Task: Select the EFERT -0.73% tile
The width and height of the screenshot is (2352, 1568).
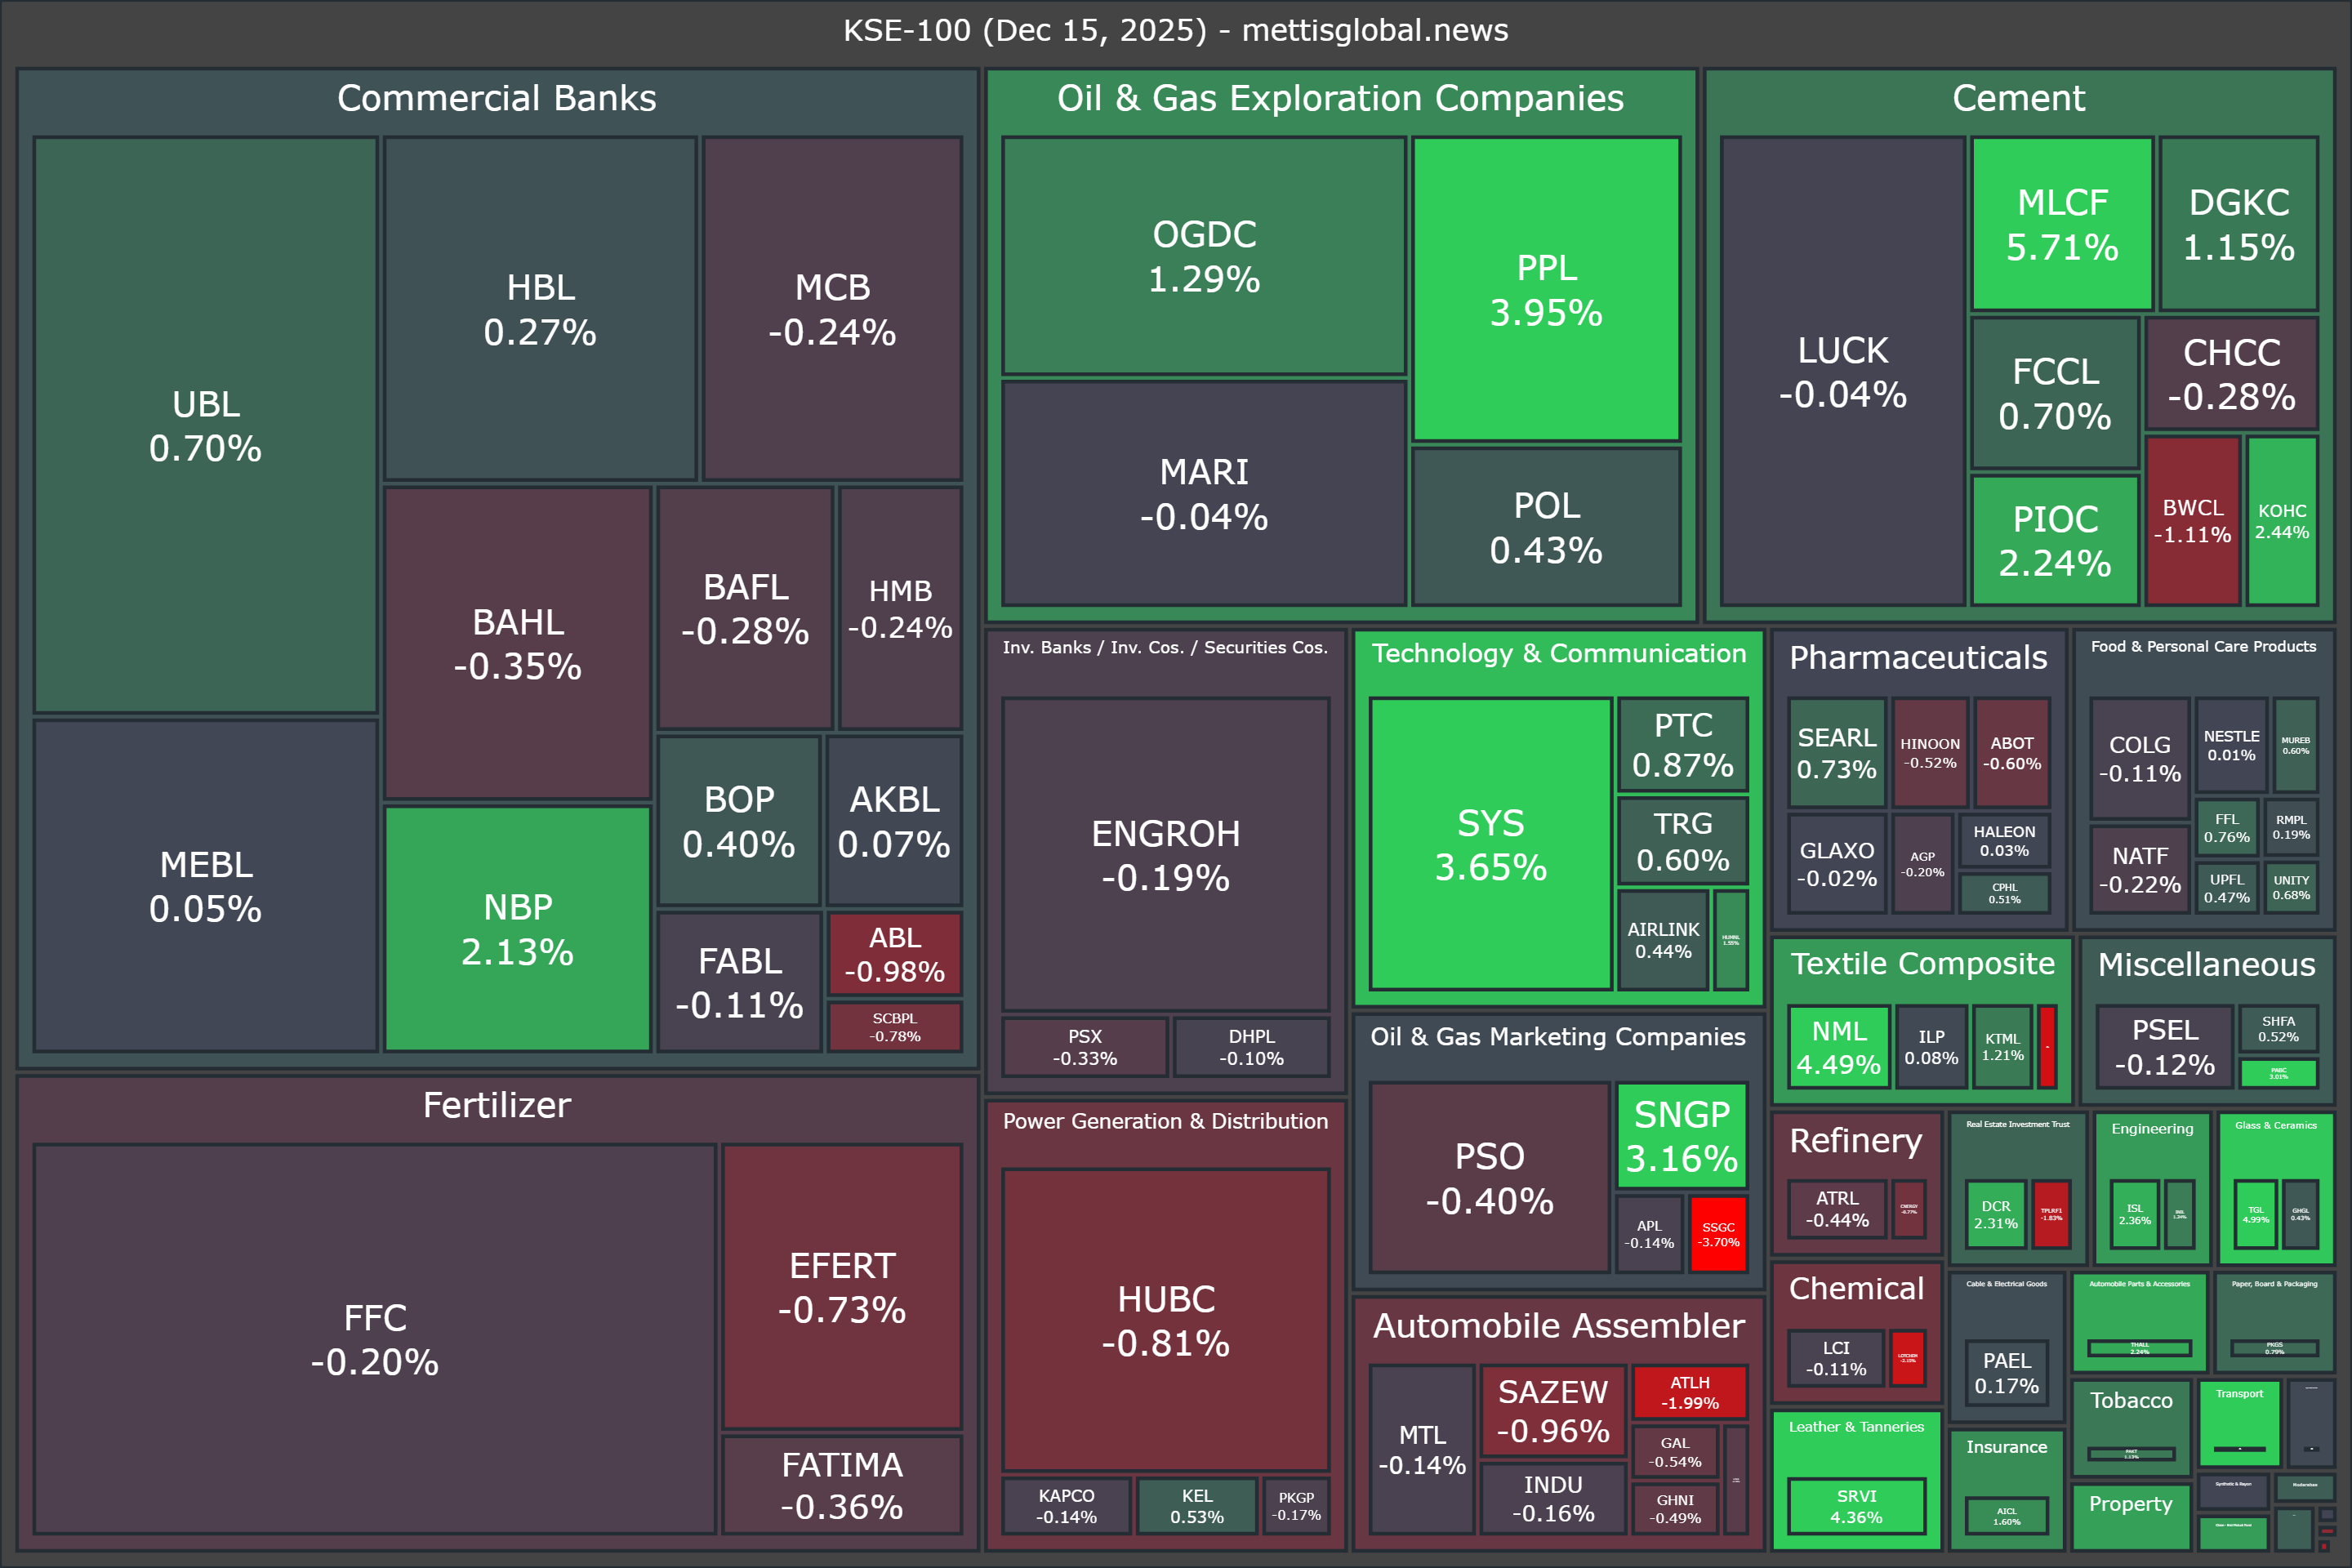Action: [842, 1287]
